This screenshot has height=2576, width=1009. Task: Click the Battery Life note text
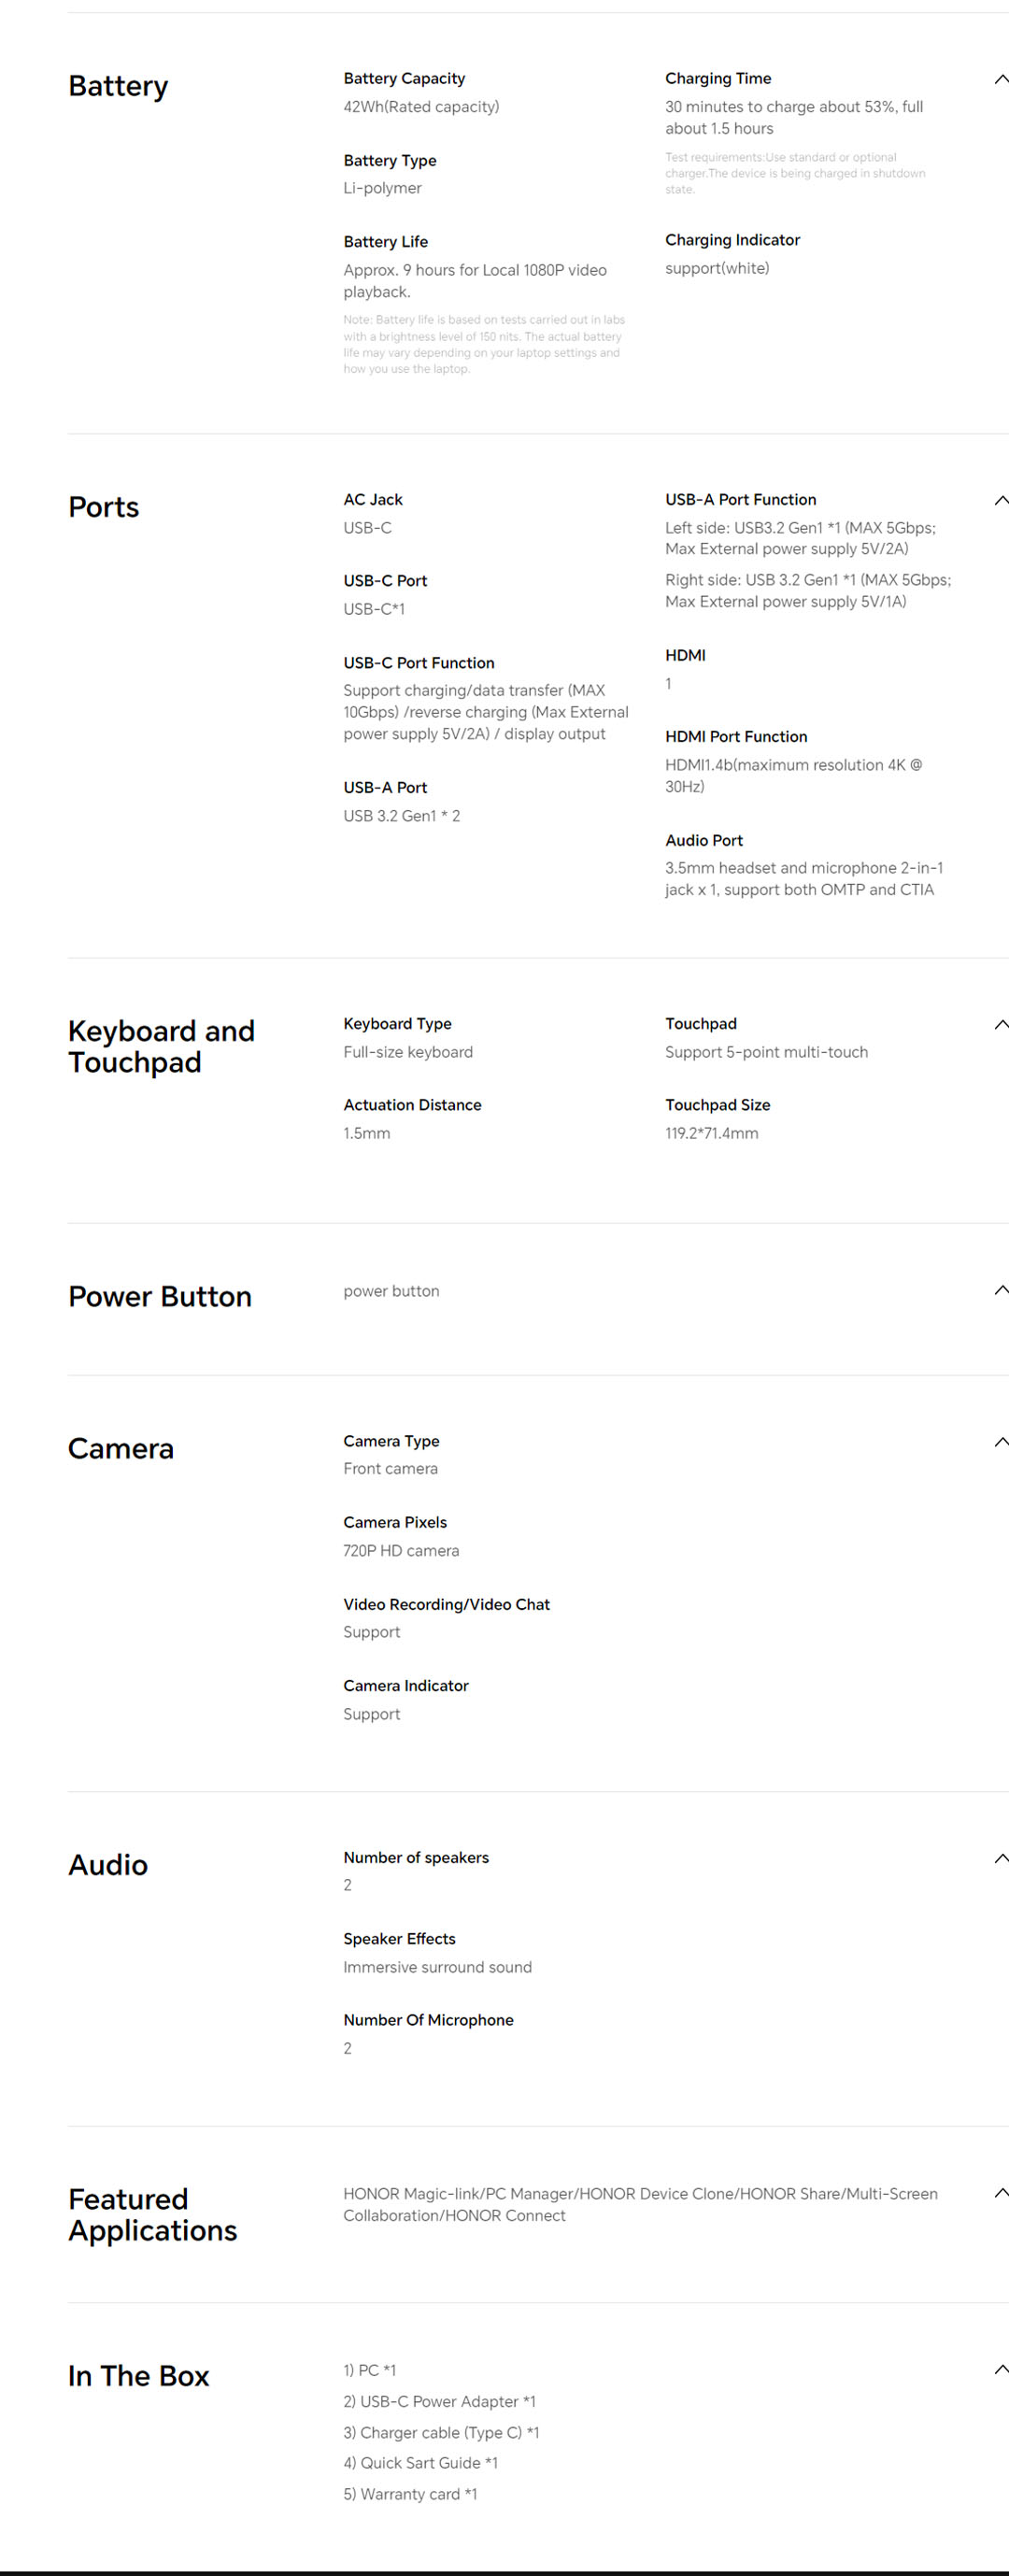(x=483, y=345)
